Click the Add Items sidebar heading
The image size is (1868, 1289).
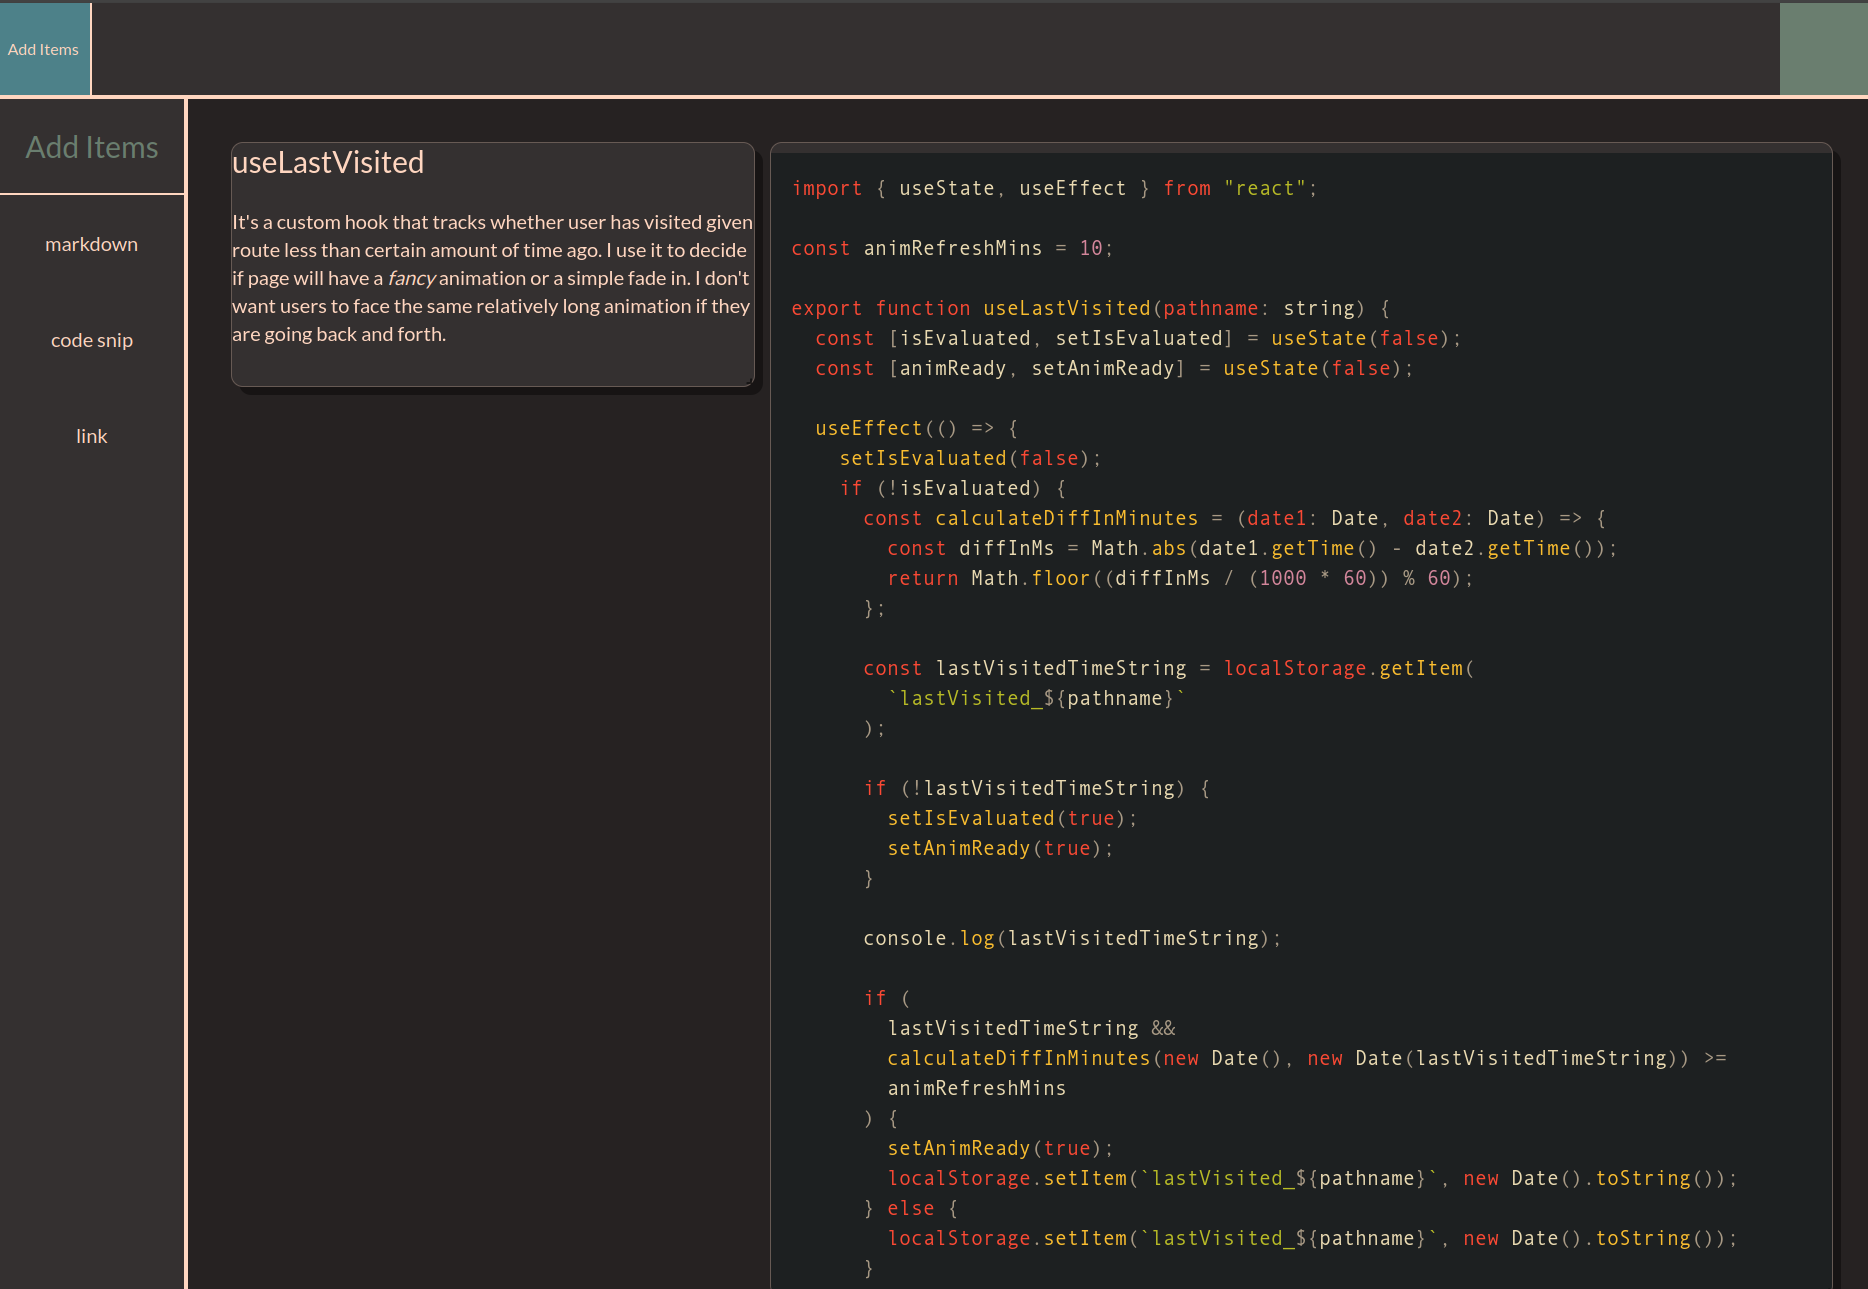coord(92,147)
